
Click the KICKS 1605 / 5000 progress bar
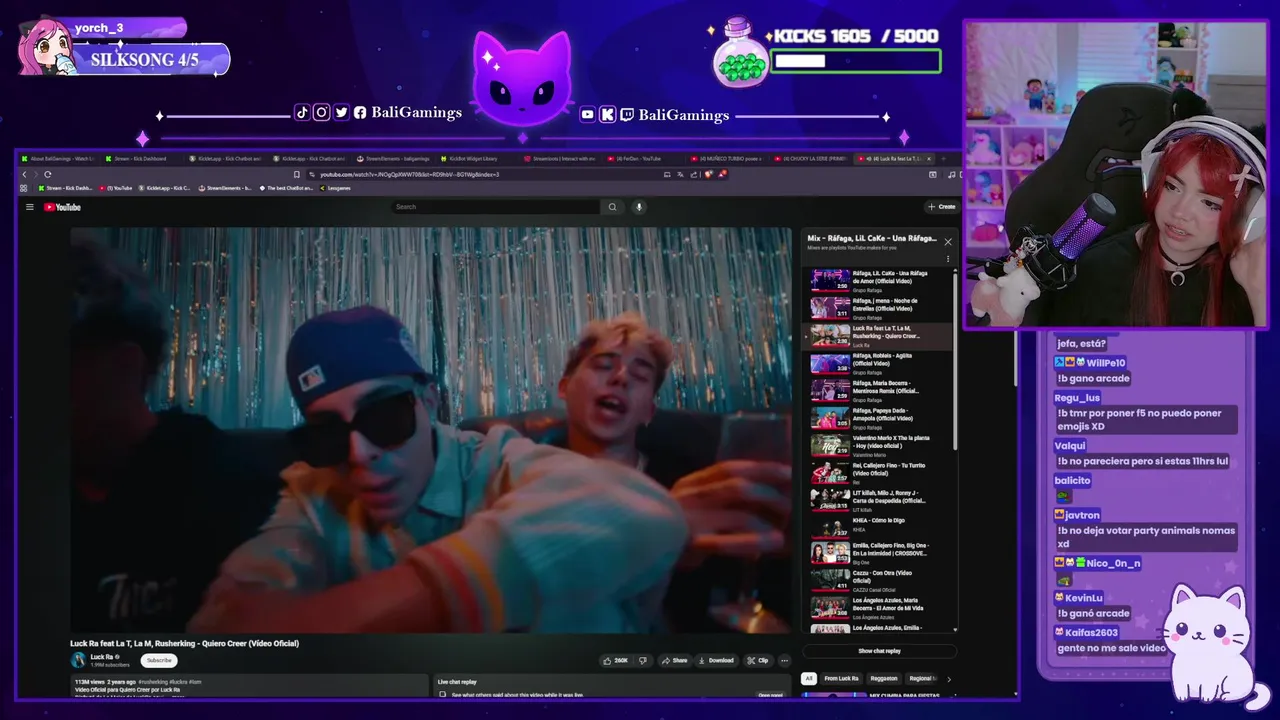coord(856,61)
